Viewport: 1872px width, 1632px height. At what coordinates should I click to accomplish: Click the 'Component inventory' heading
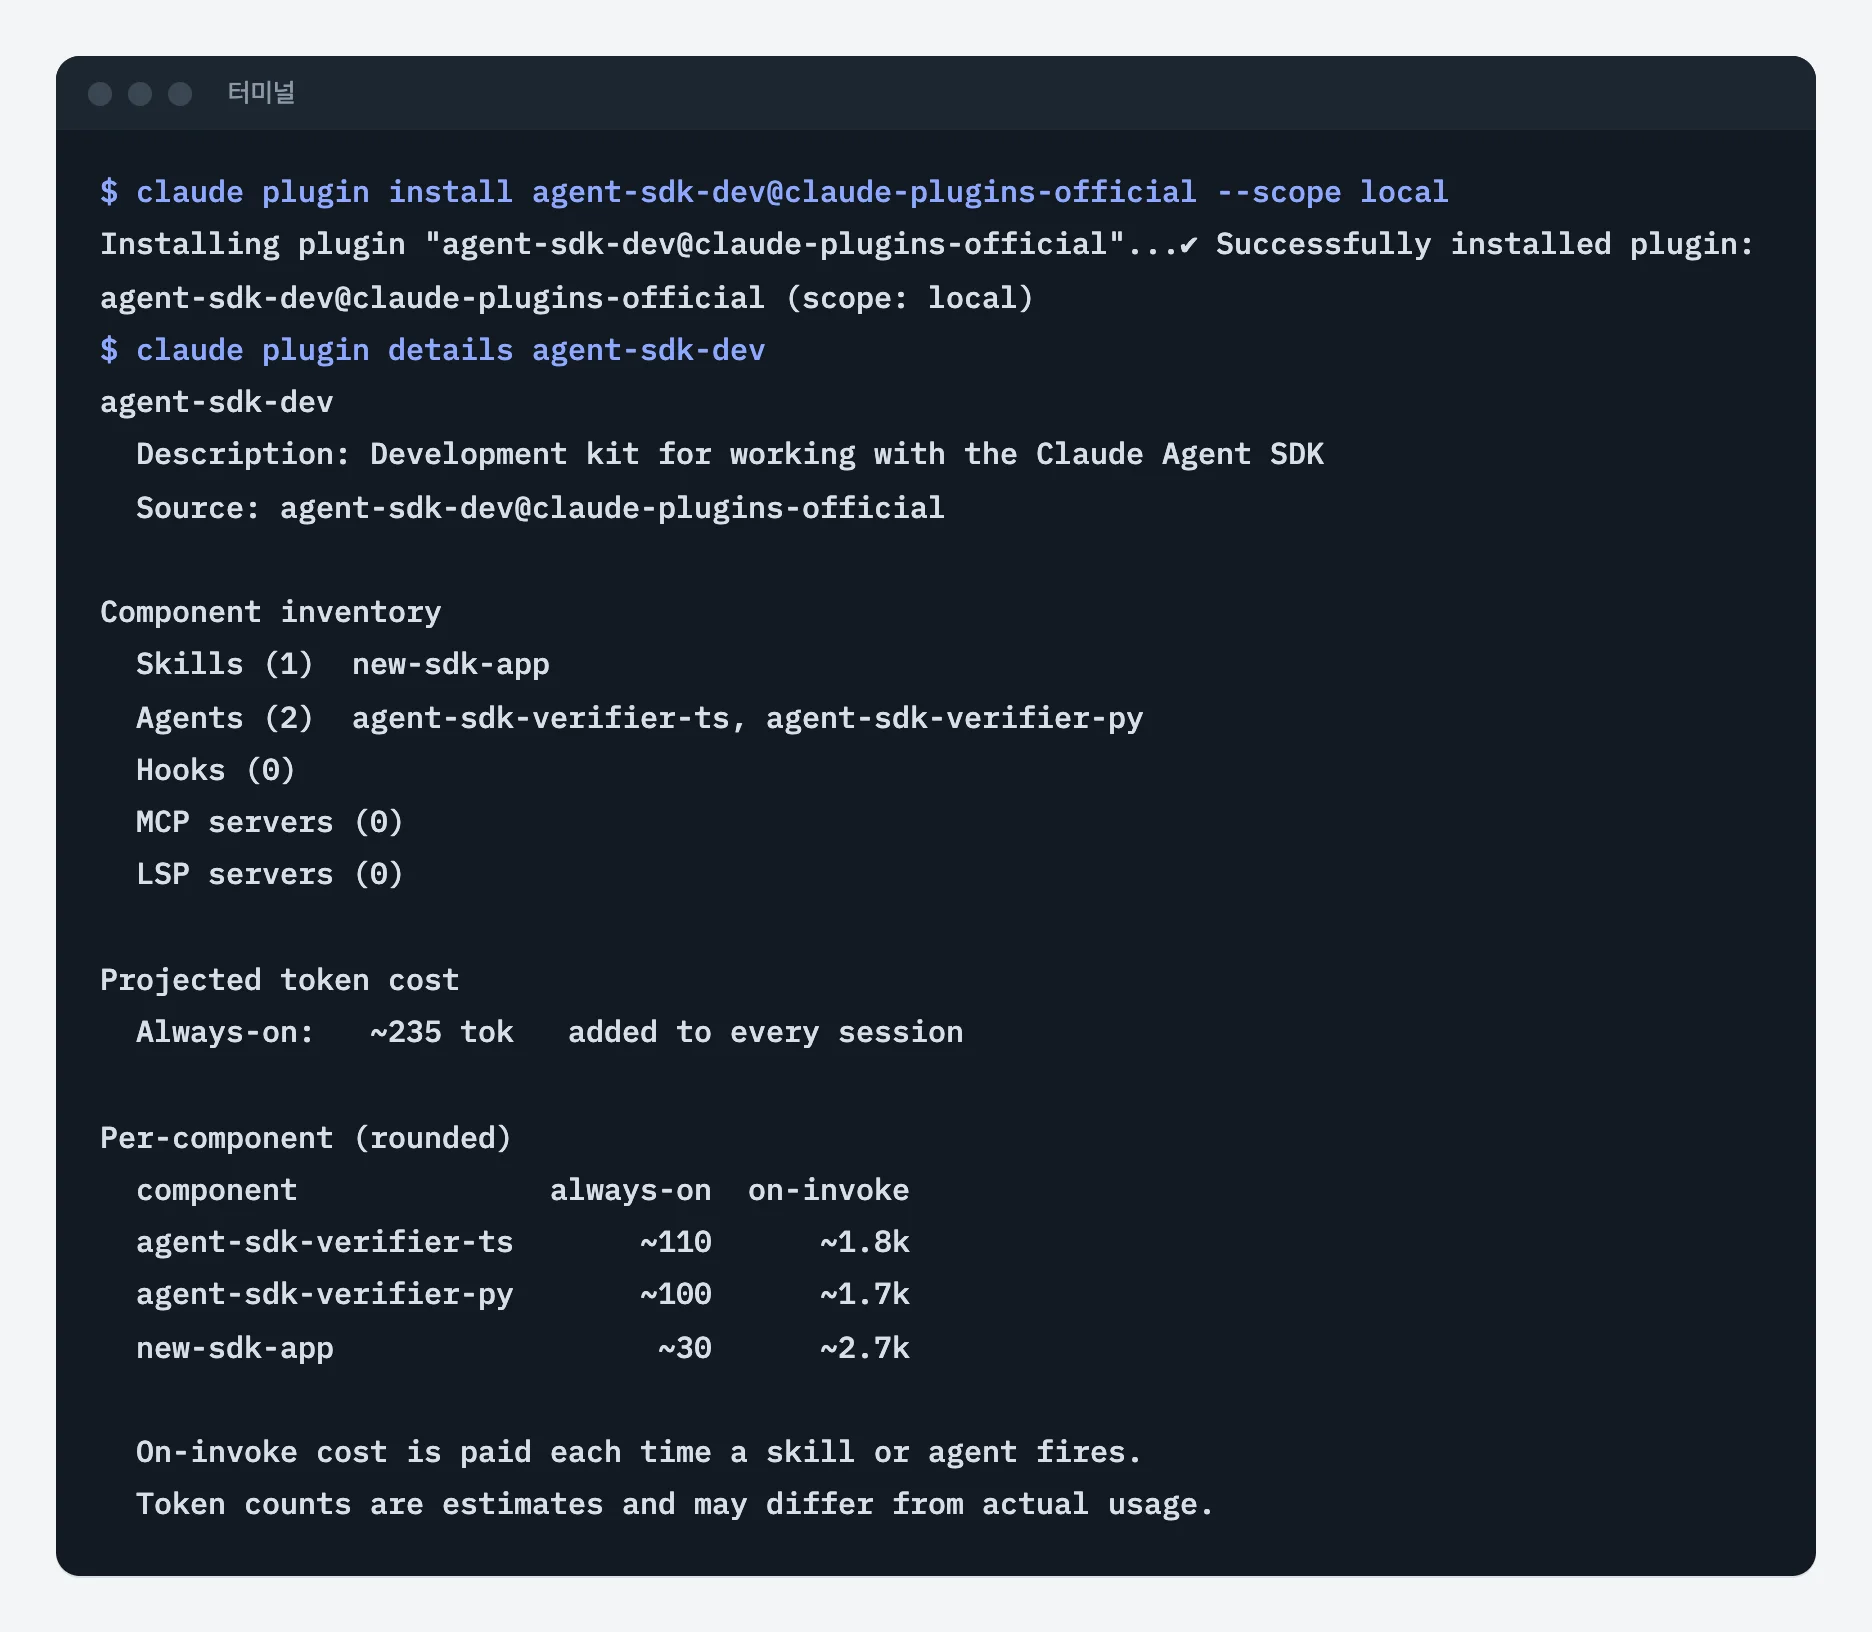(271, 612)
